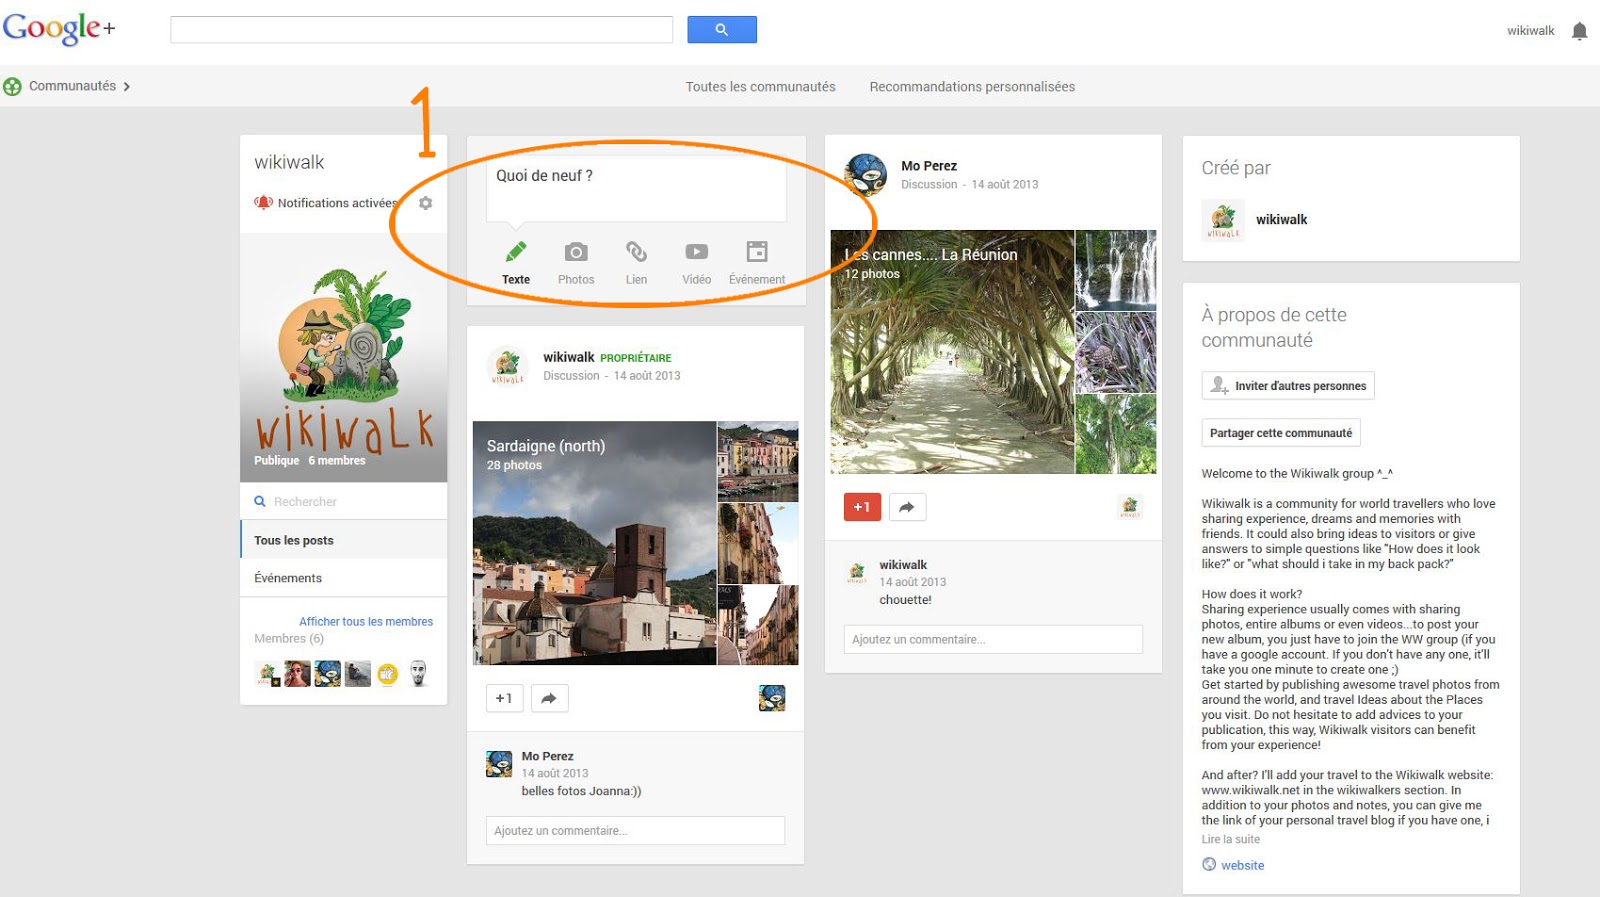Open the website link
Screen dimensions: 1600x897
1242,866
